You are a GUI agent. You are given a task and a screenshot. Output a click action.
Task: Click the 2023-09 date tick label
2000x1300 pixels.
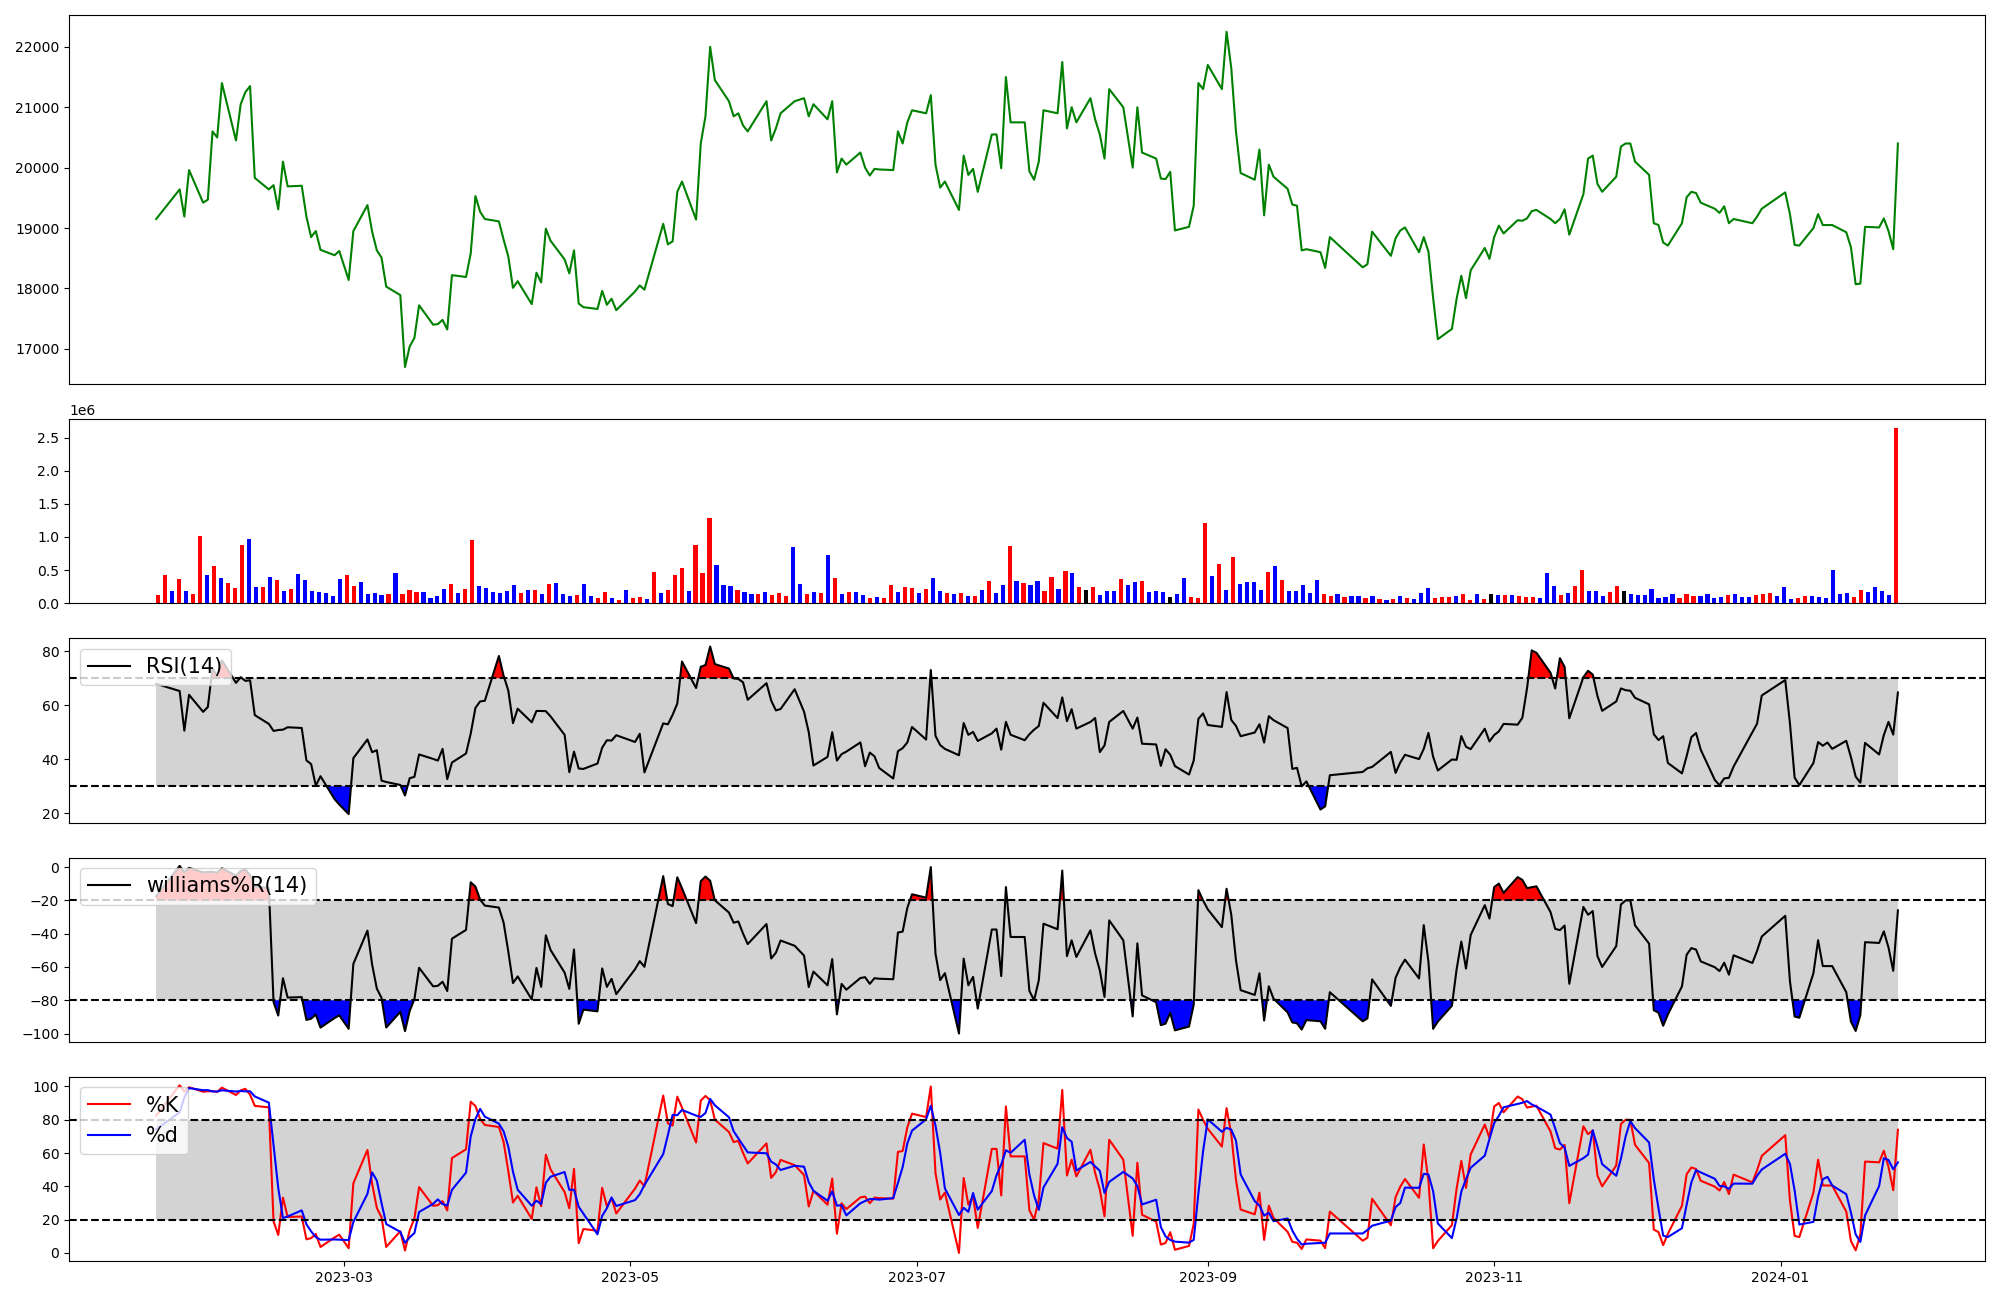click(1208, 1277)
